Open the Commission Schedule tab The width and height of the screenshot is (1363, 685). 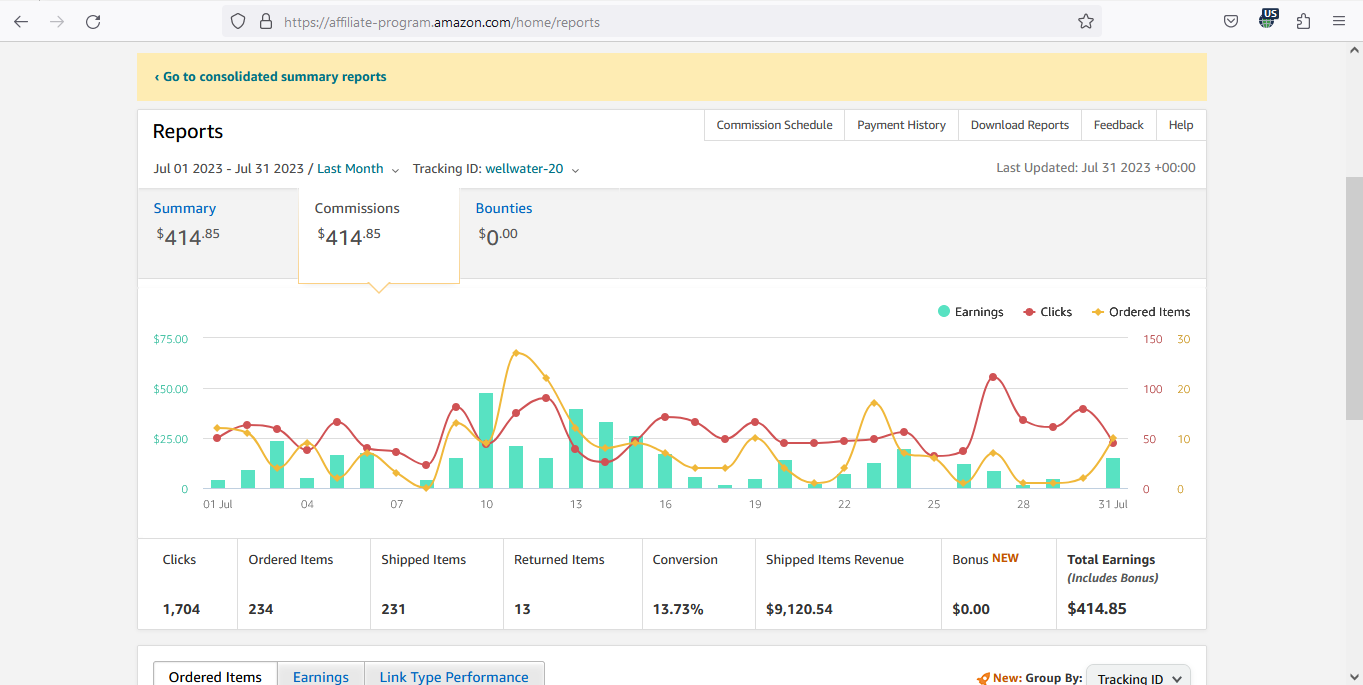pyautogui.click(x=774, y=125)
